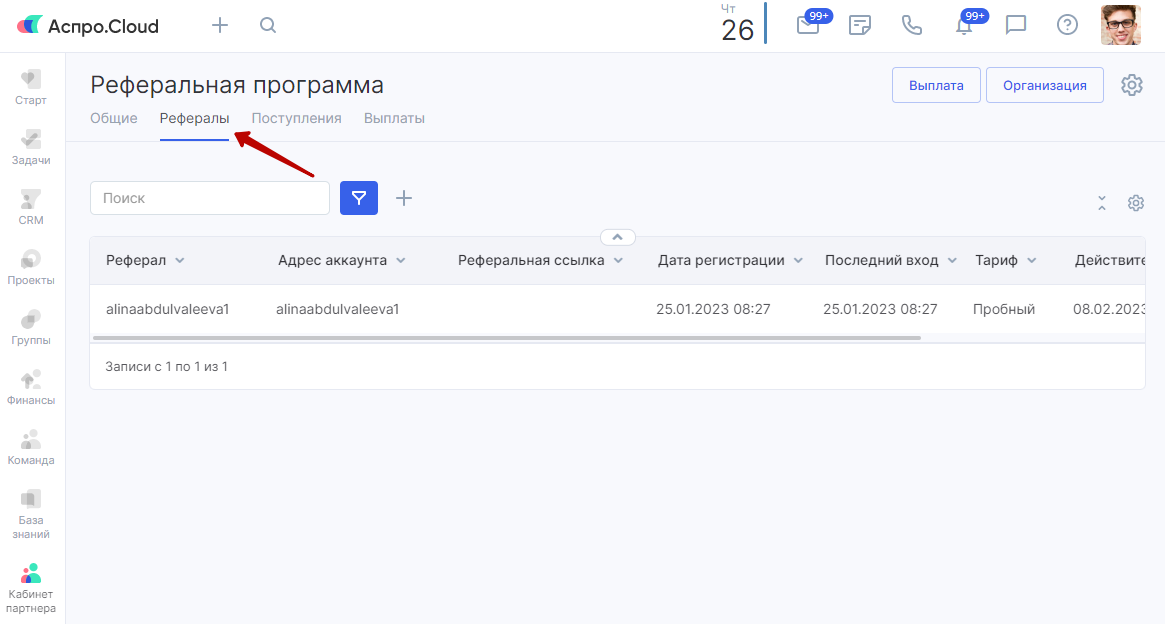Open Адрес аккаунта column dropdown arrow
Viewport: 1165px width, 624px height.
tap(400, 261)
